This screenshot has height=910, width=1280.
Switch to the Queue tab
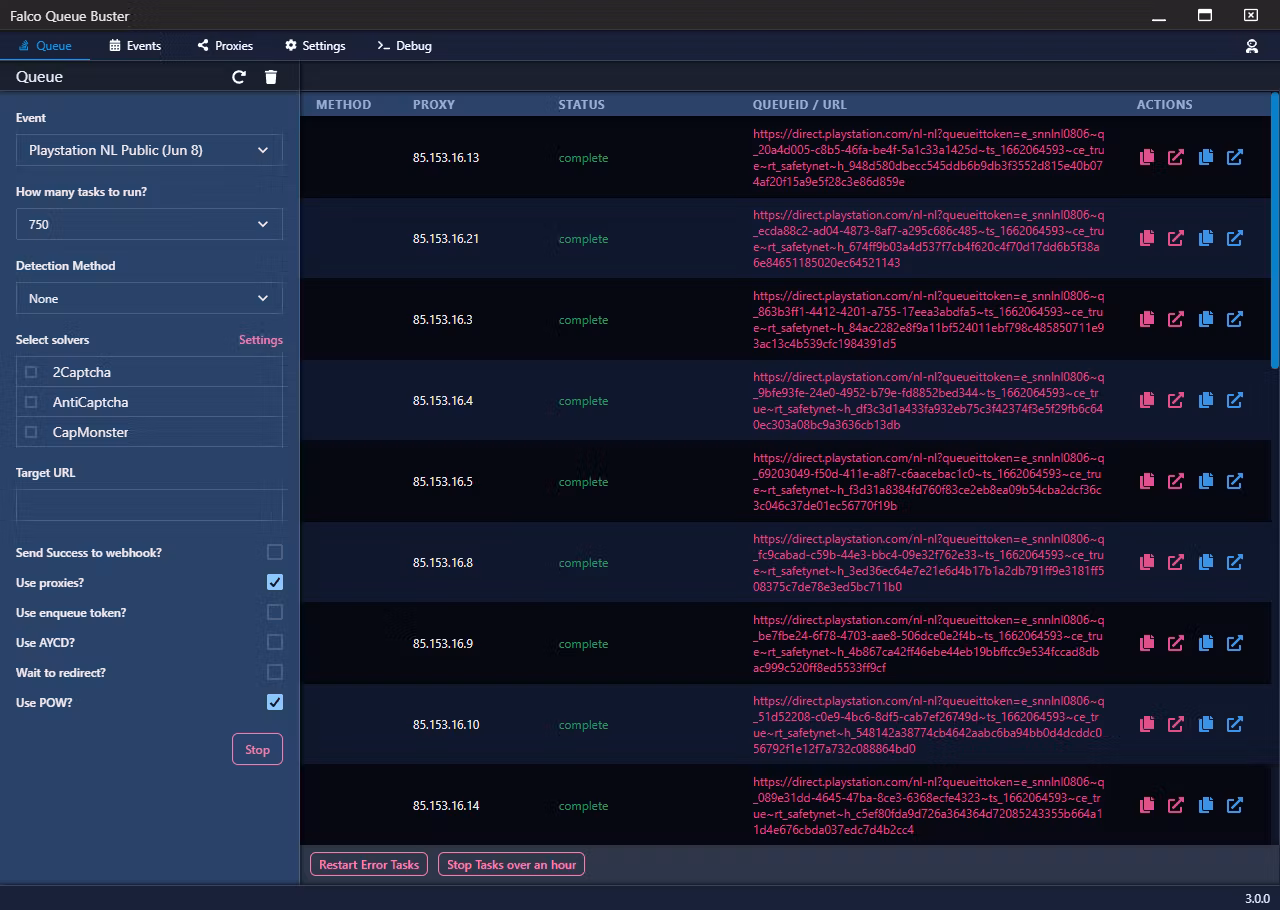click(x=45, y=46)
